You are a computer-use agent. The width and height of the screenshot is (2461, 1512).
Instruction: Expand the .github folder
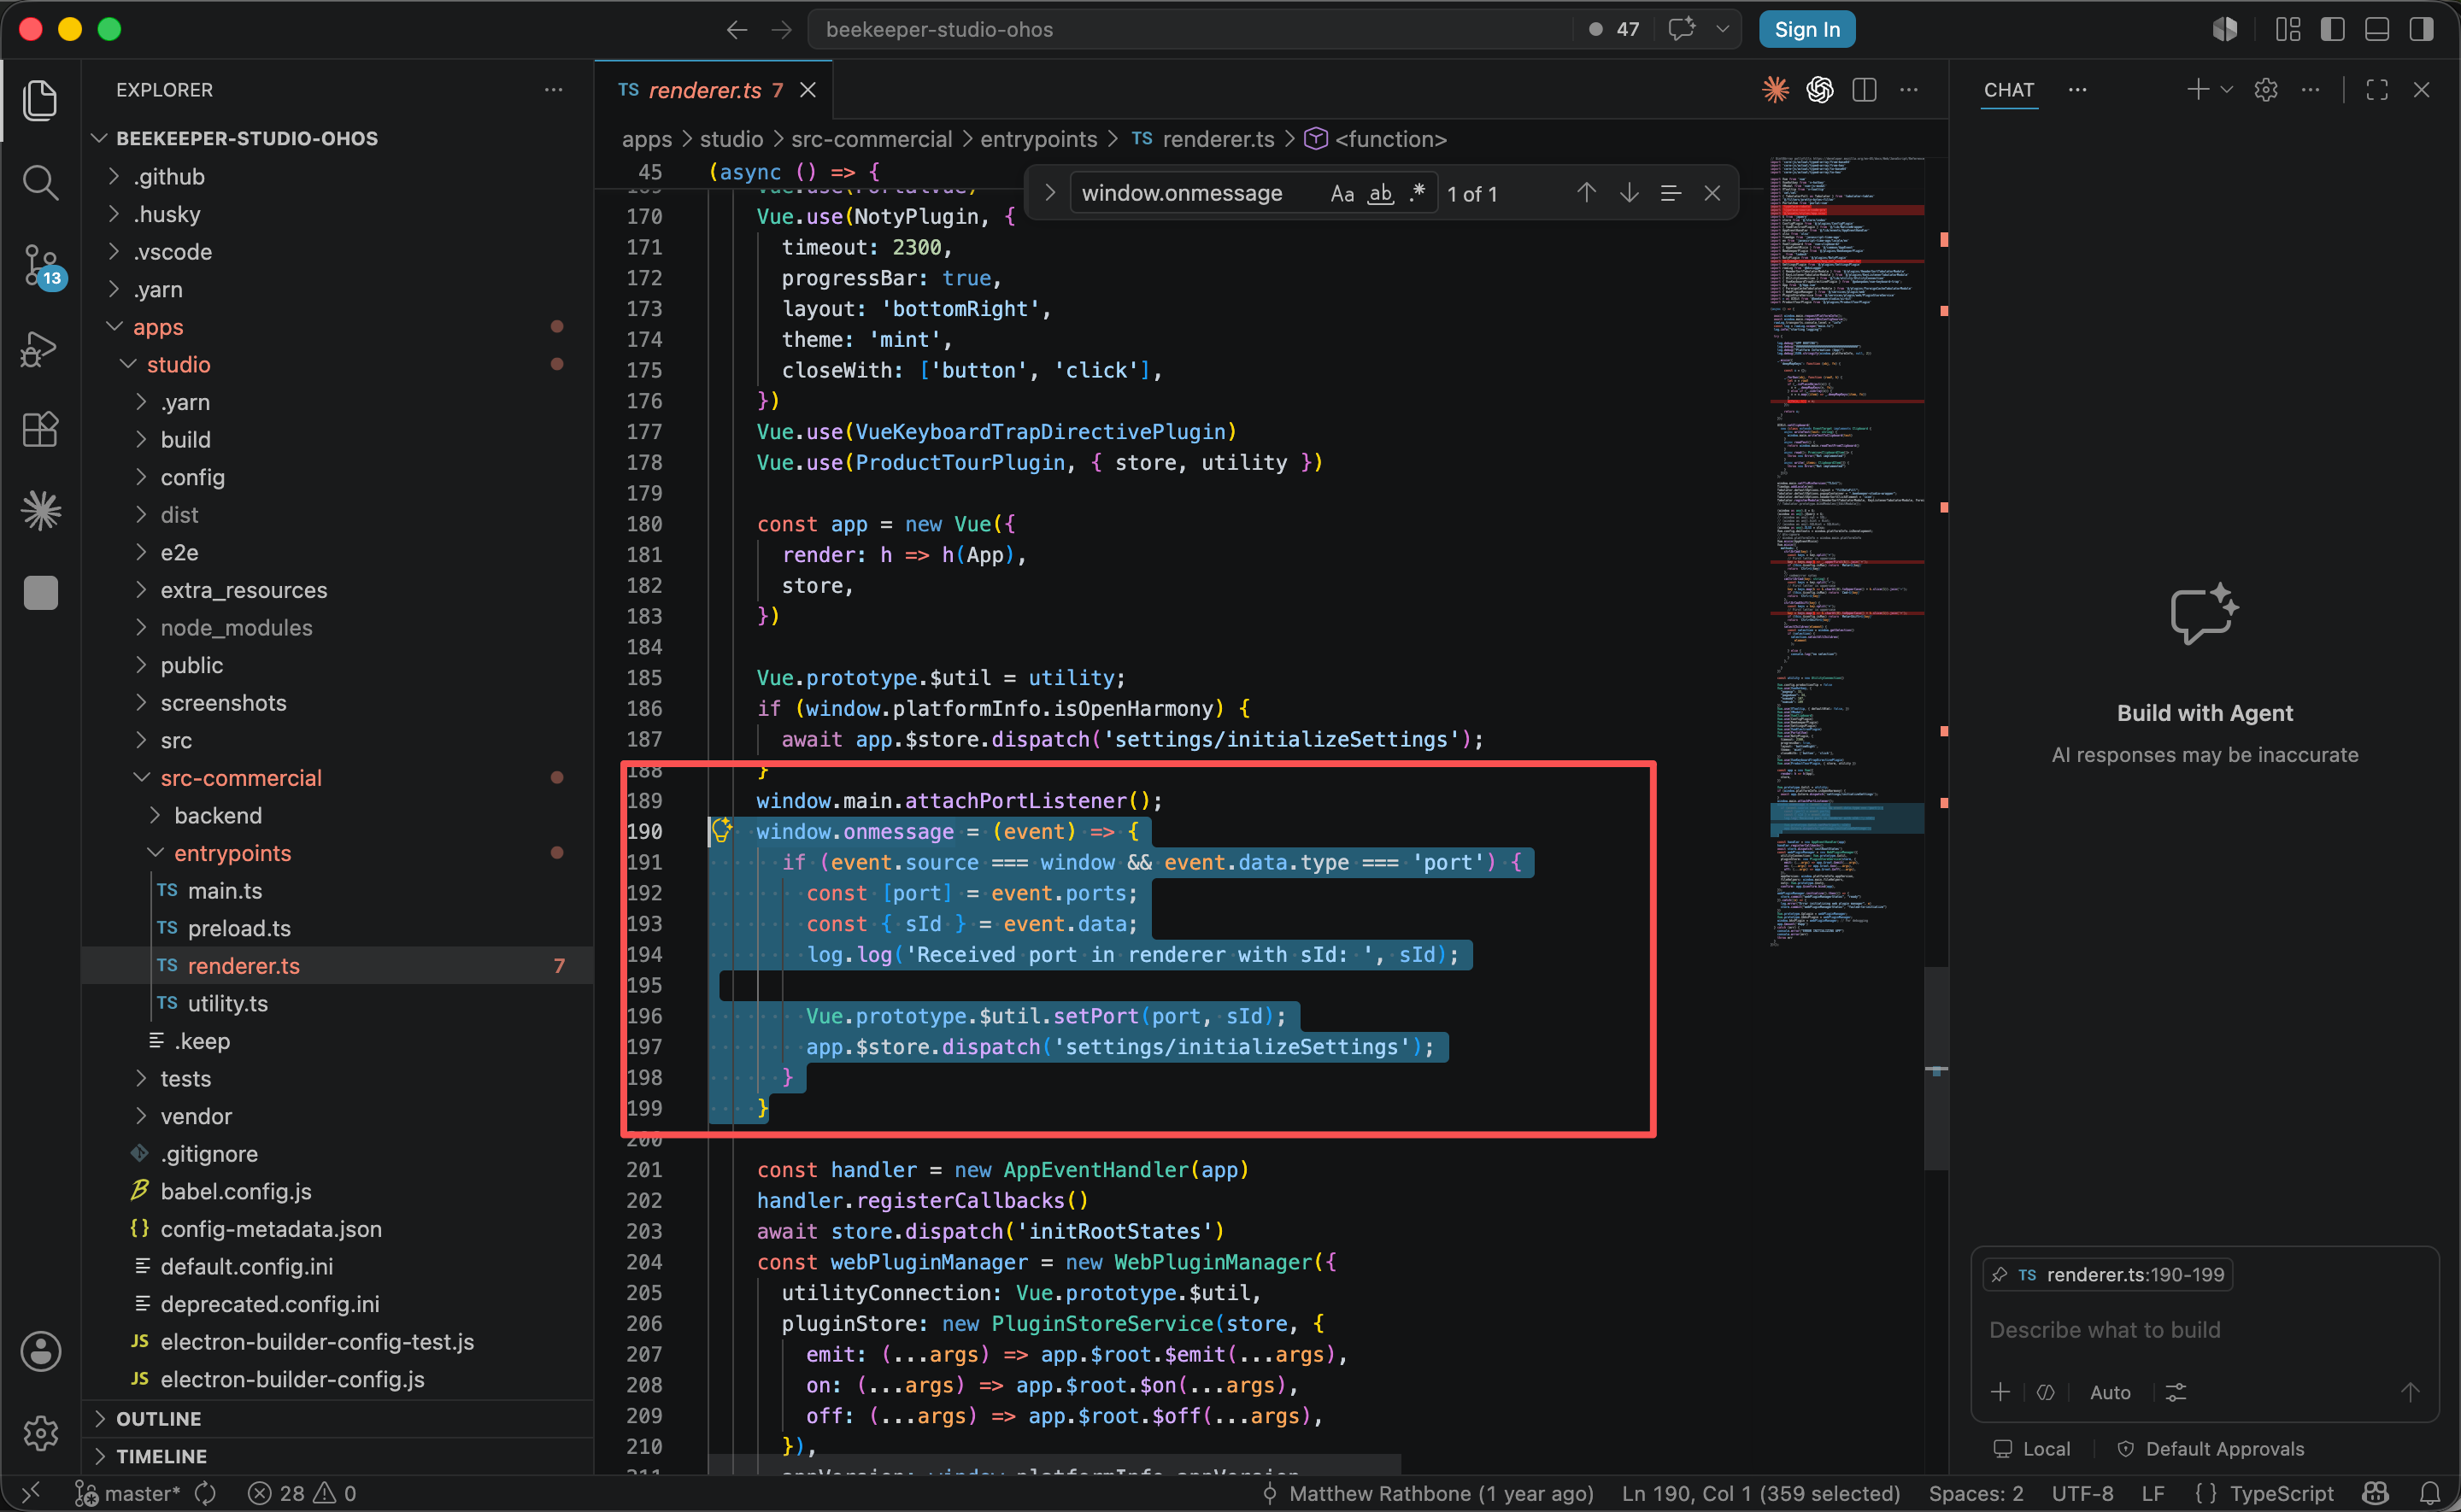coord(168,177)
